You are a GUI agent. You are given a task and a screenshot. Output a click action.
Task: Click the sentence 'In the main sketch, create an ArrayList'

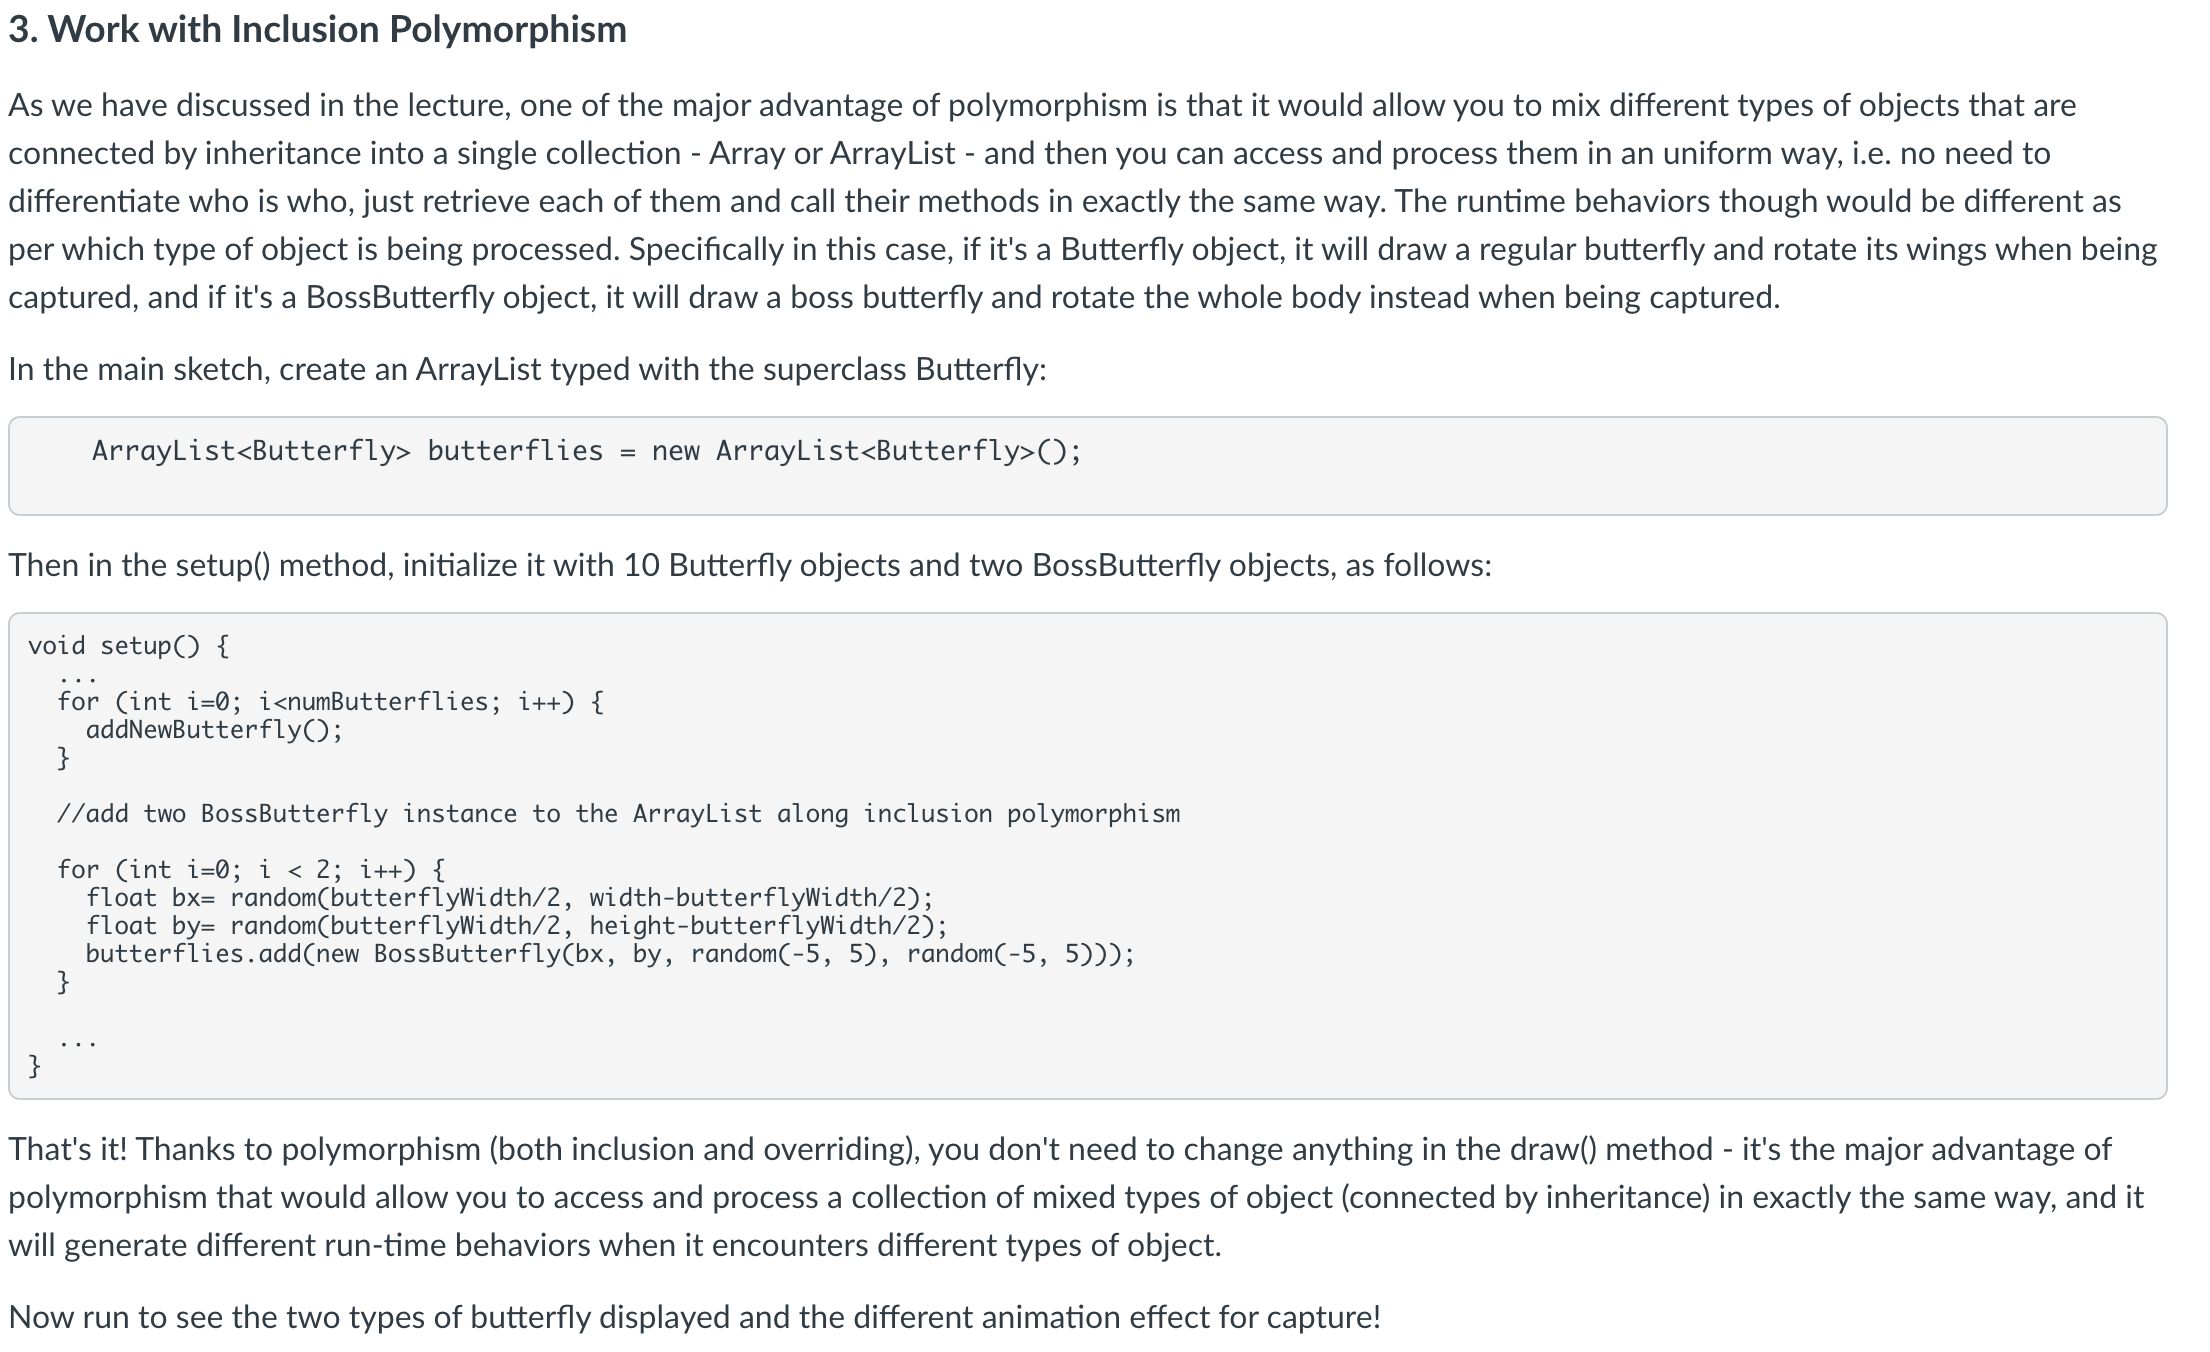[527, 370]
